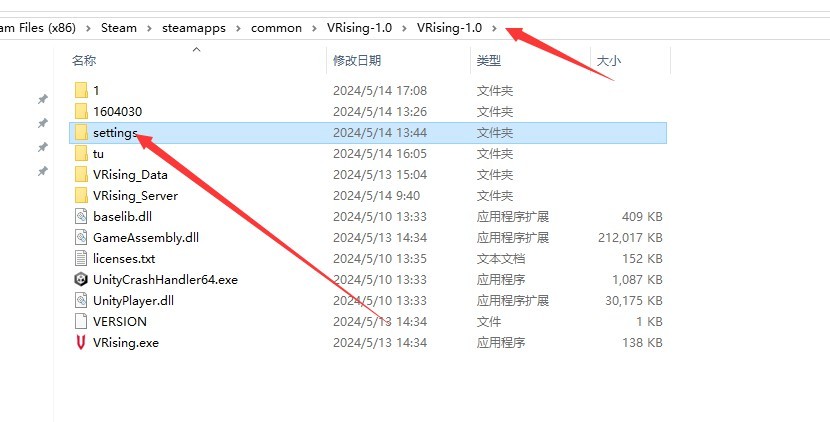Select the VRising_Data folder icon
The image size is (830, 422).
81,175
